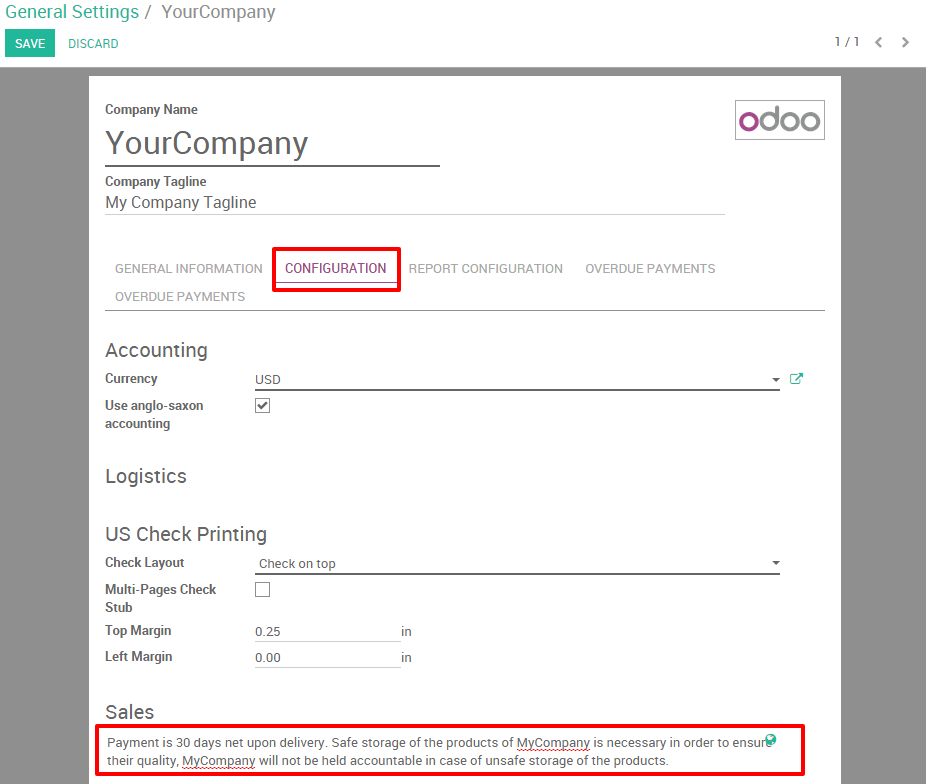Go to the previous record arrow
The height and width of the screenshot is (784, 926).
pyautogui.click(x=879, y=43)
